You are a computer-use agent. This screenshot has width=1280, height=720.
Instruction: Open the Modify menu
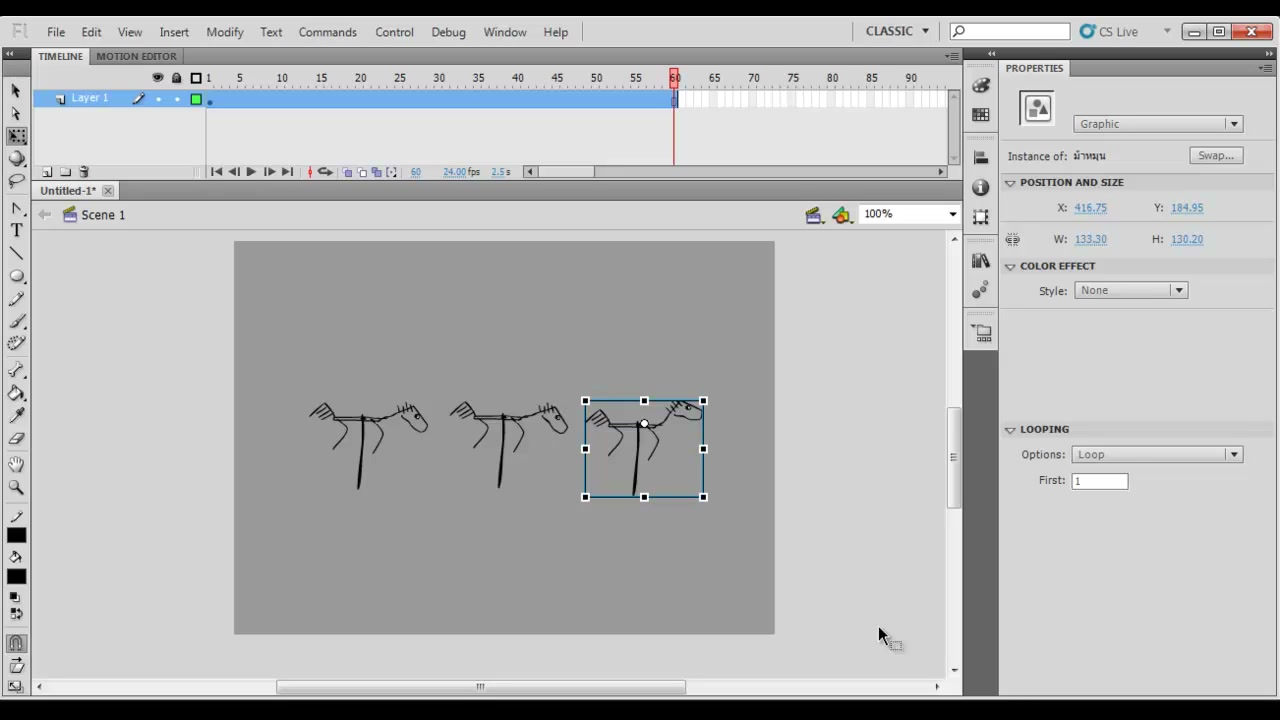(x=225, y=32)
